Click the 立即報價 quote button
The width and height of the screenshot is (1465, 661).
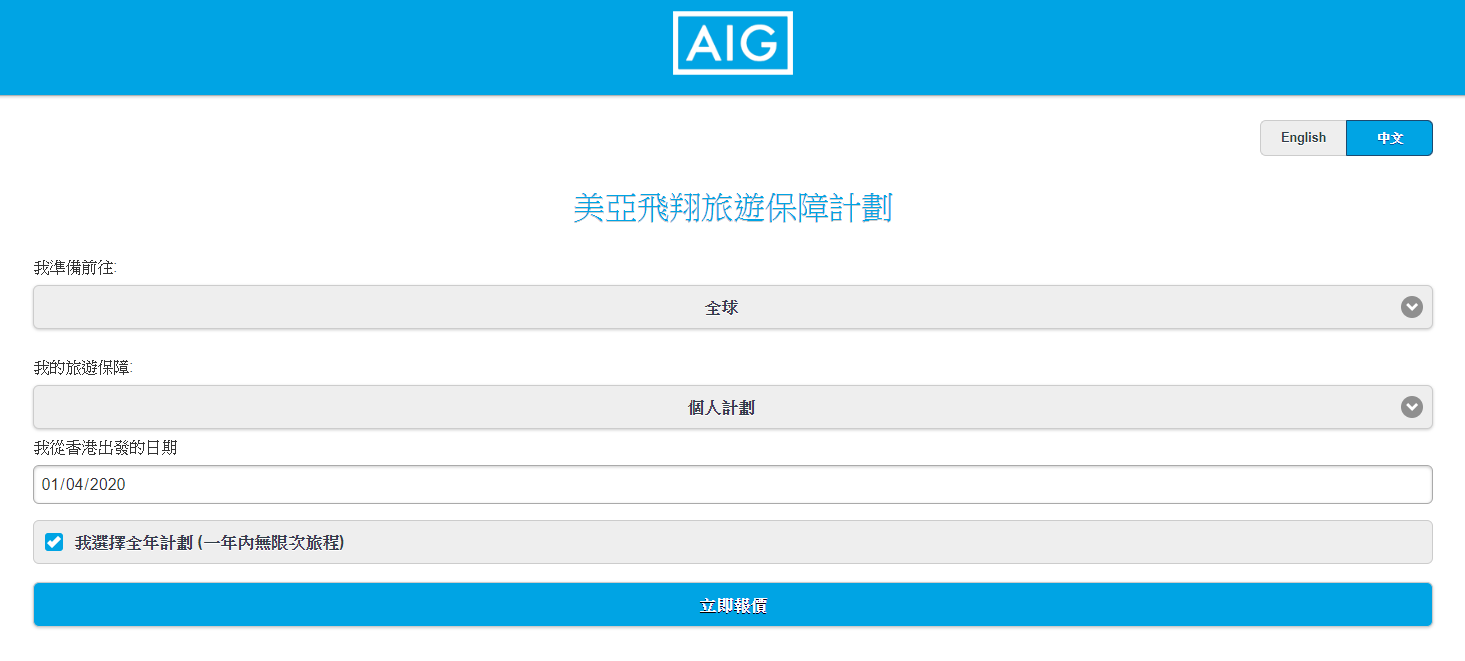tap(732, 604)
